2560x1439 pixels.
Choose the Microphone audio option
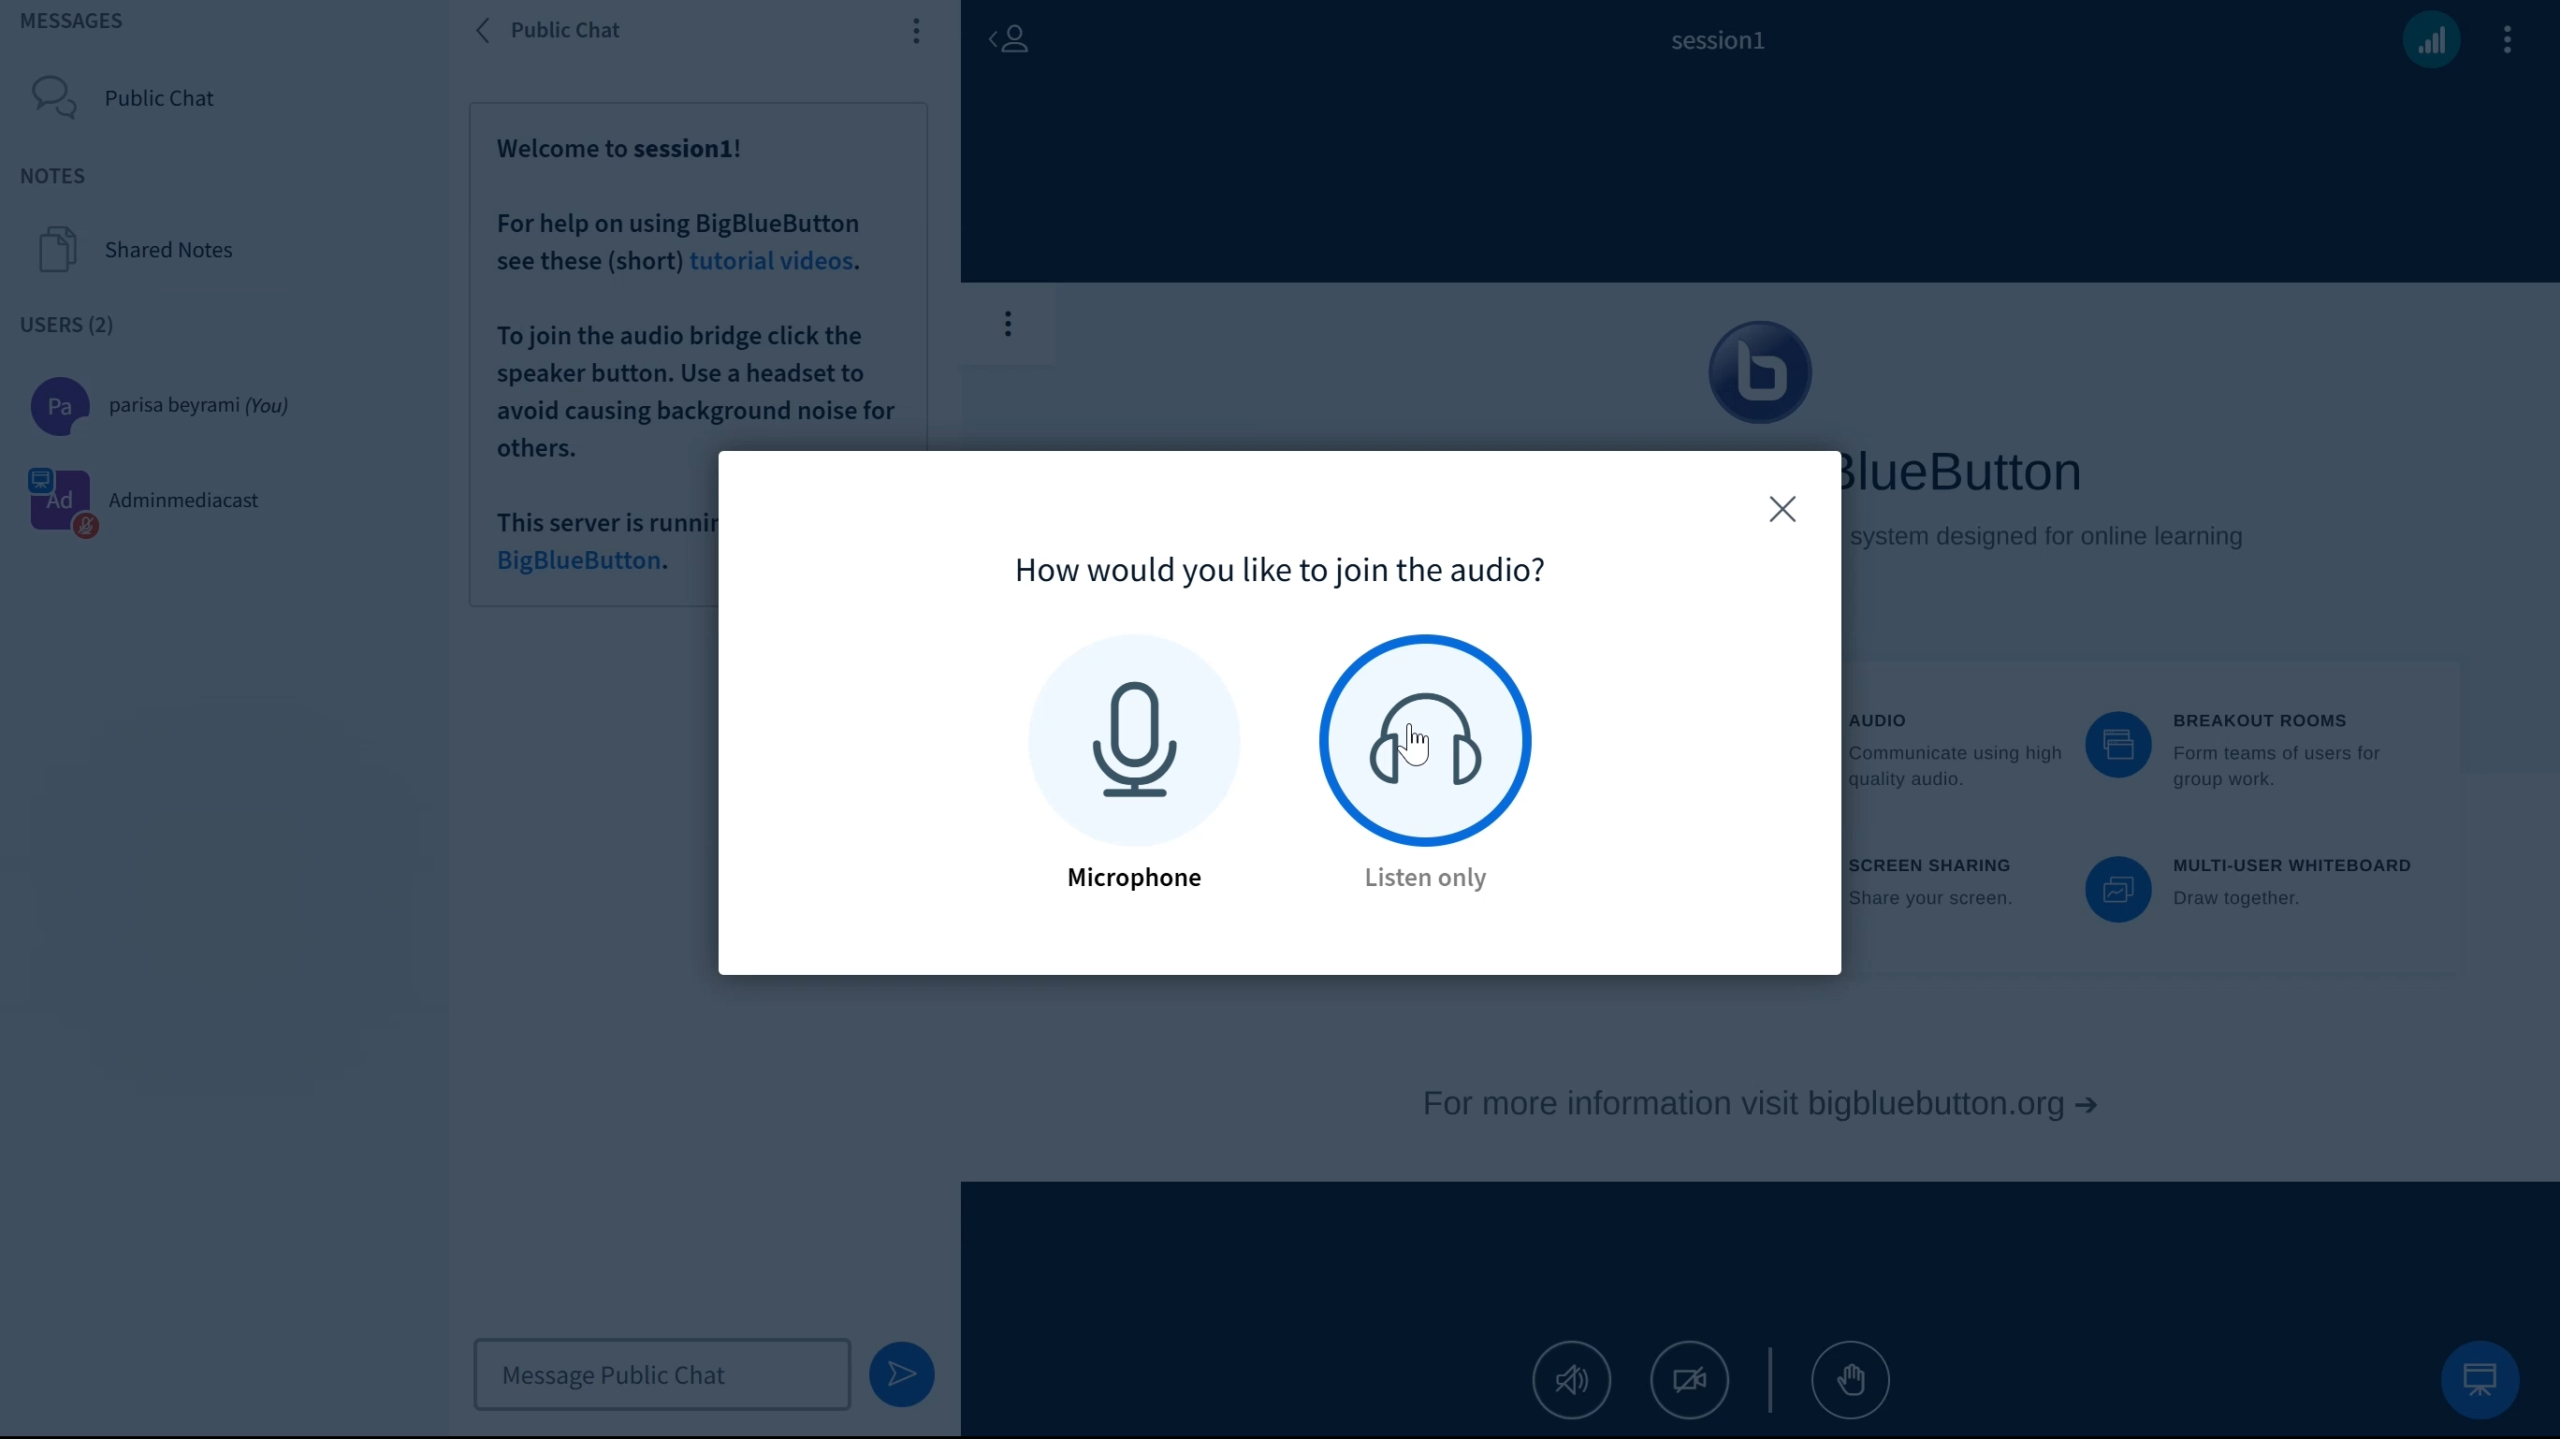(1133, 741)
